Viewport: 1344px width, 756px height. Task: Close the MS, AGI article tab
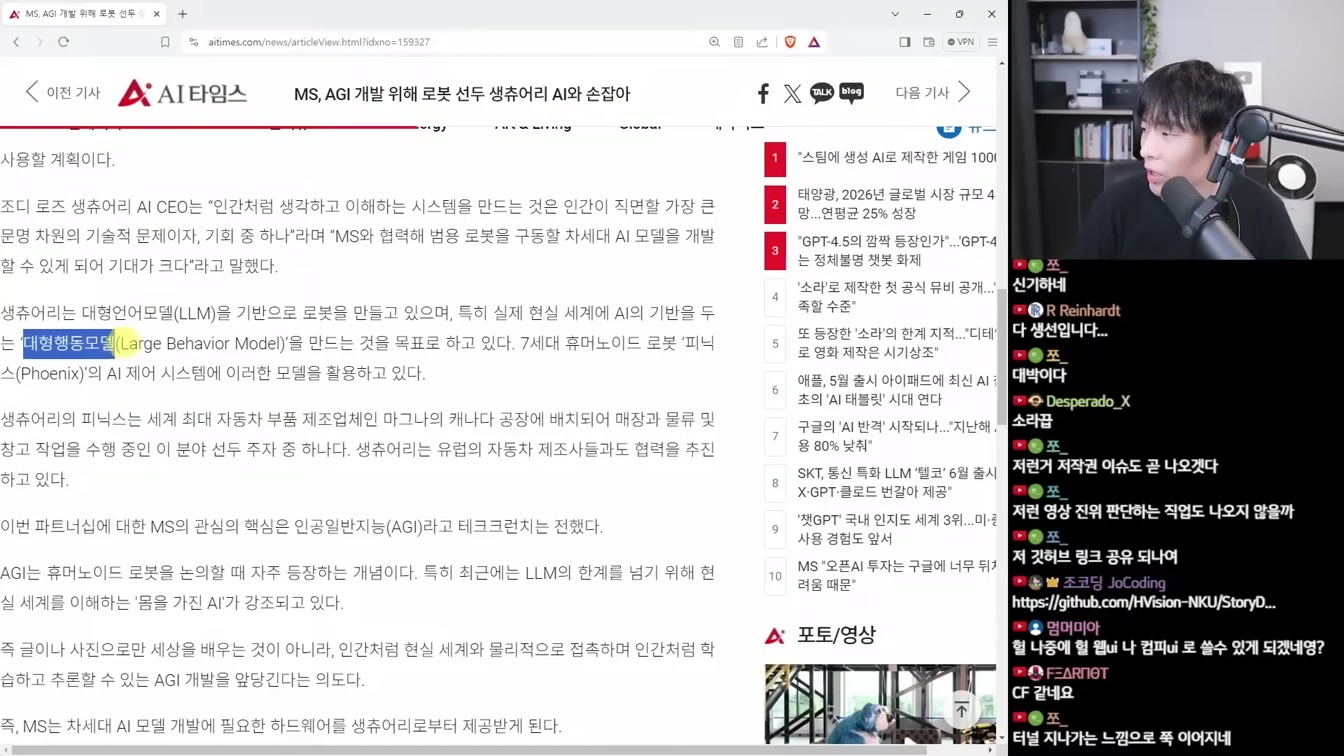[157, 14]
